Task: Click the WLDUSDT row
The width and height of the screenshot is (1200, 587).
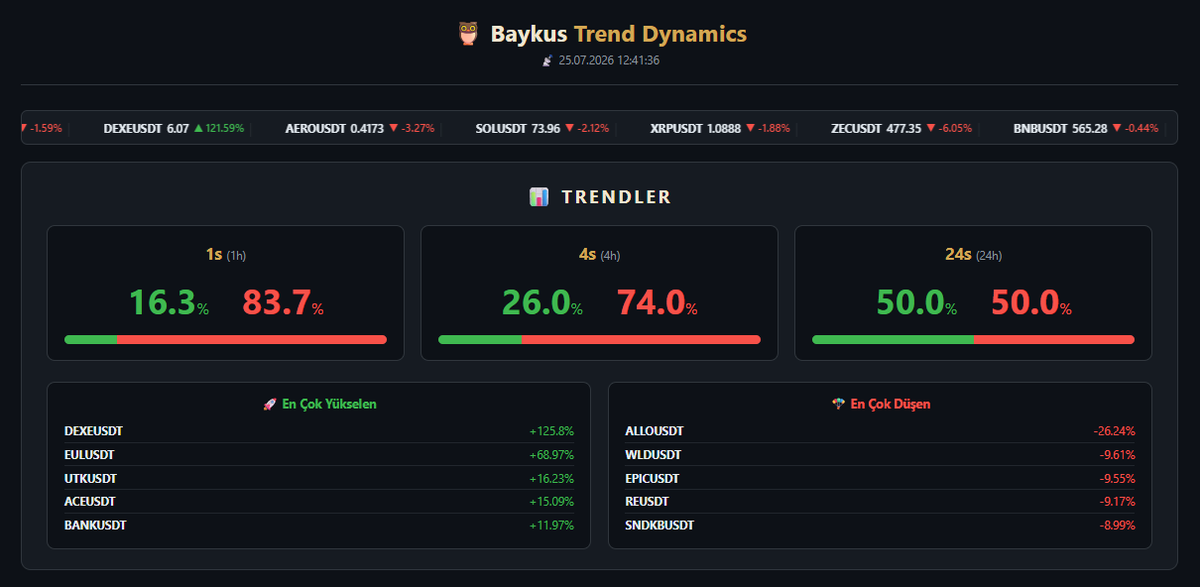Action: 880,454
